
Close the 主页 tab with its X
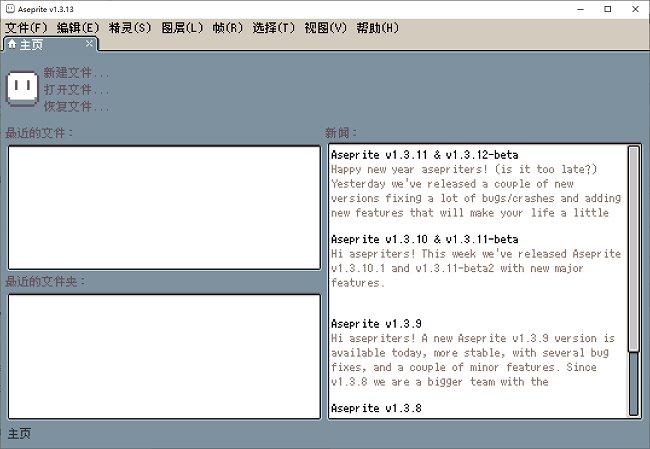pyautogui.click(x=89, y=43)
